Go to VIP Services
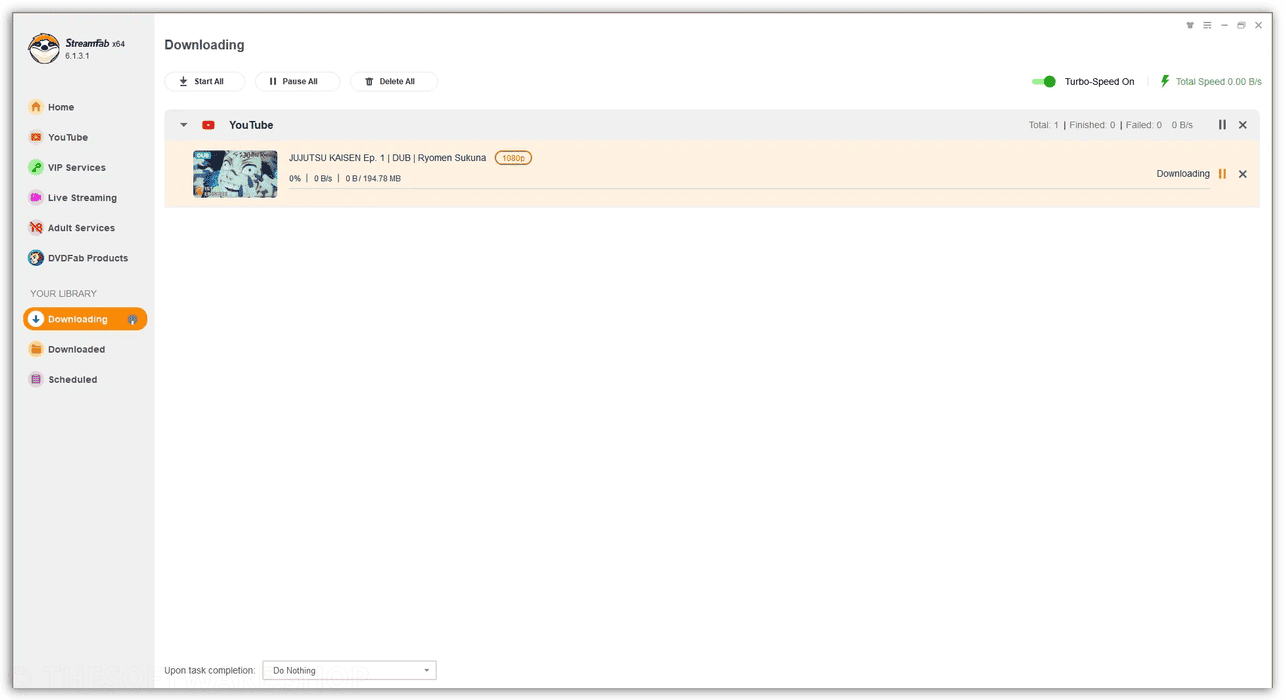 (67, 167)
